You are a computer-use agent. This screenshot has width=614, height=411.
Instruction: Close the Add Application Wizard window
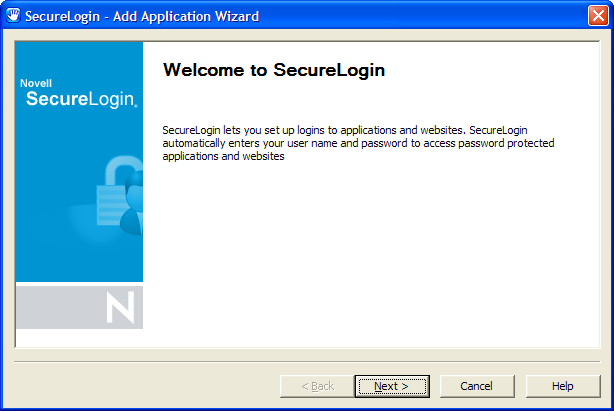[598, 16]
